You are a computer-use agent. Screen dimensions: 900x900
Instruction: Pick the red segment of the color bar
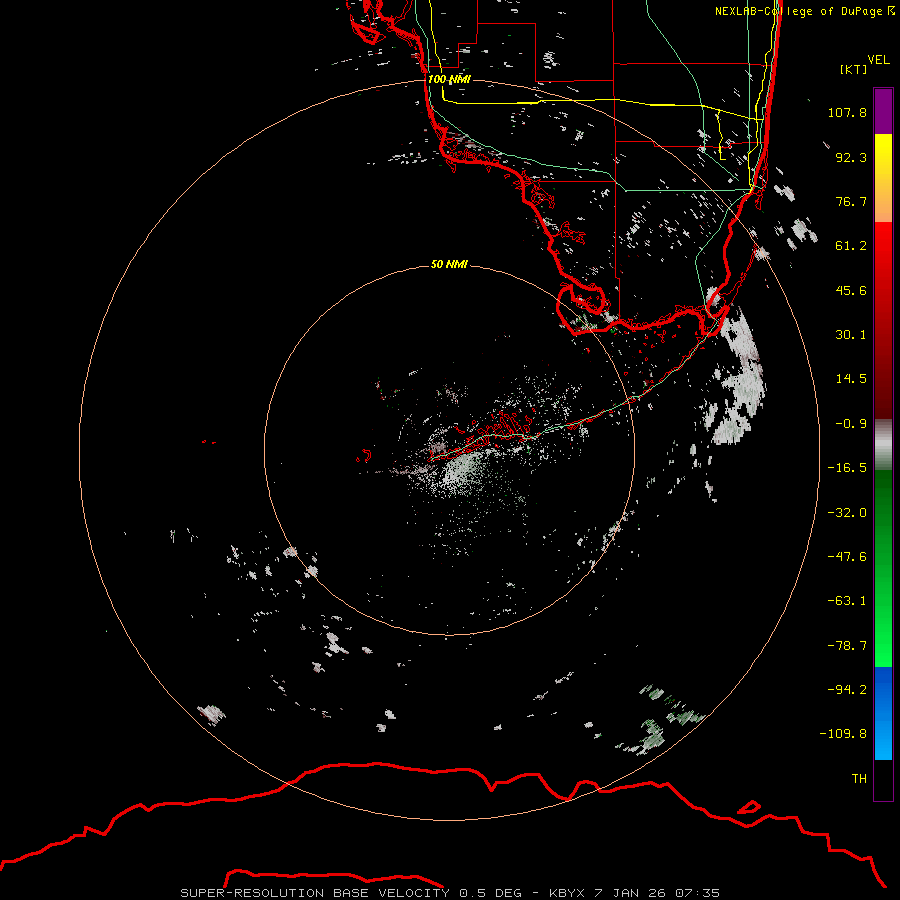(883, 320)
